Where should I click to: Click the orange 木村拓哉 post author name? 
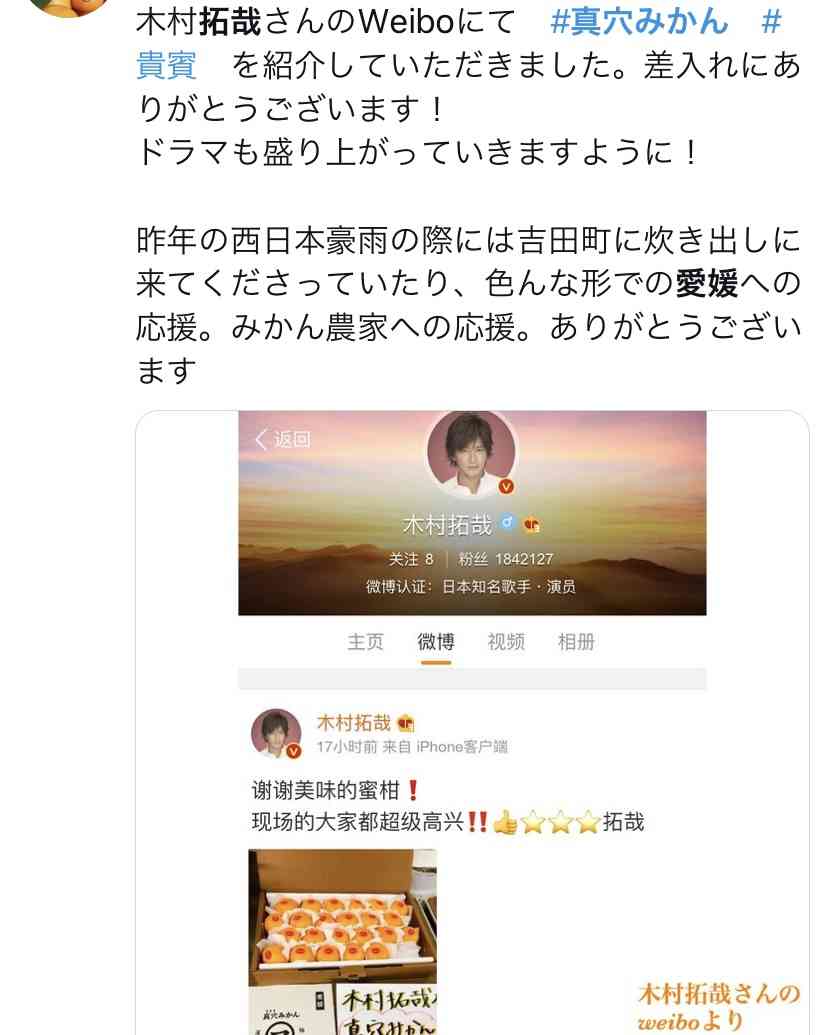(354, 723)
